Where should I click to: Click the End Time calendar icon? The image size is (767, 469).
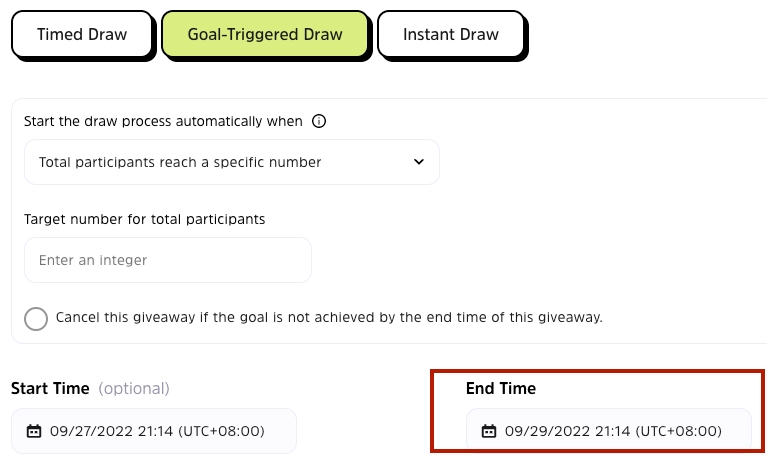(489, 432)
